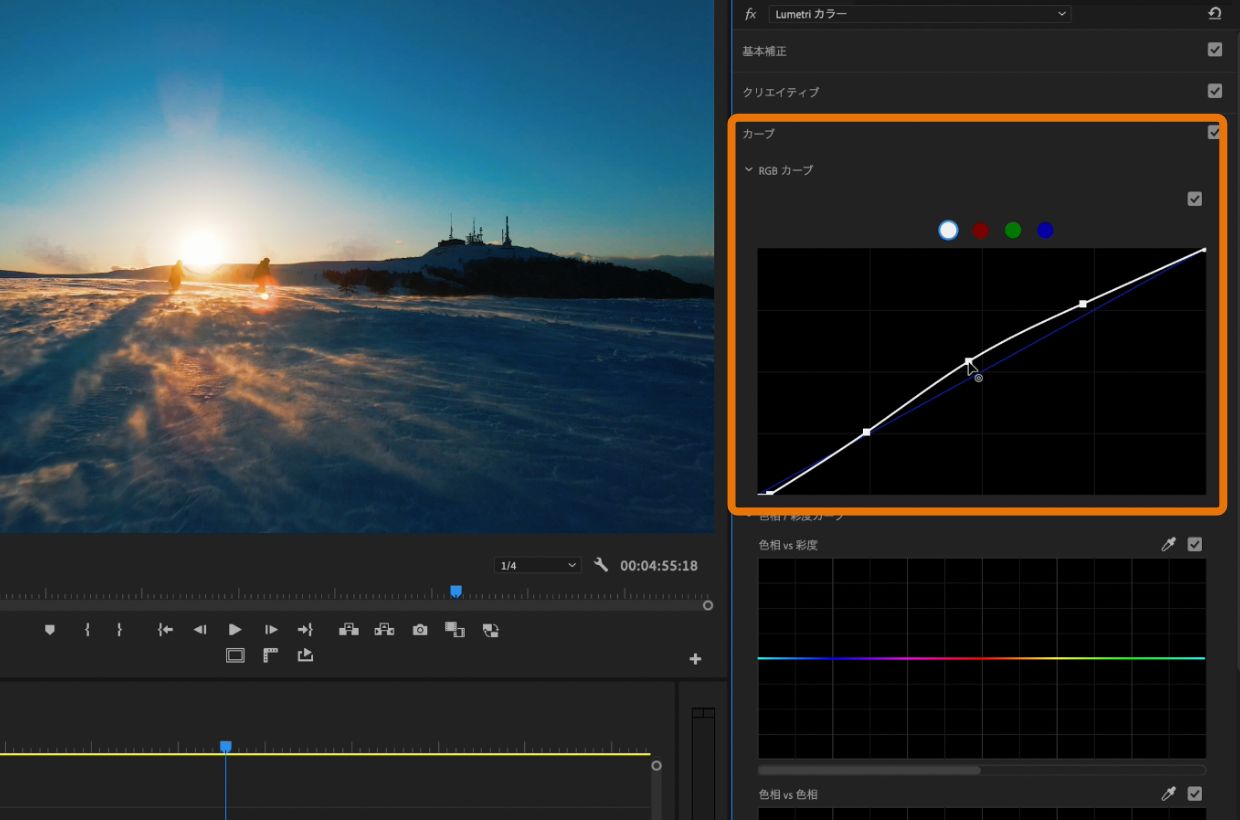Pick the 色相 vs 色相 eyedropper

1168,794
